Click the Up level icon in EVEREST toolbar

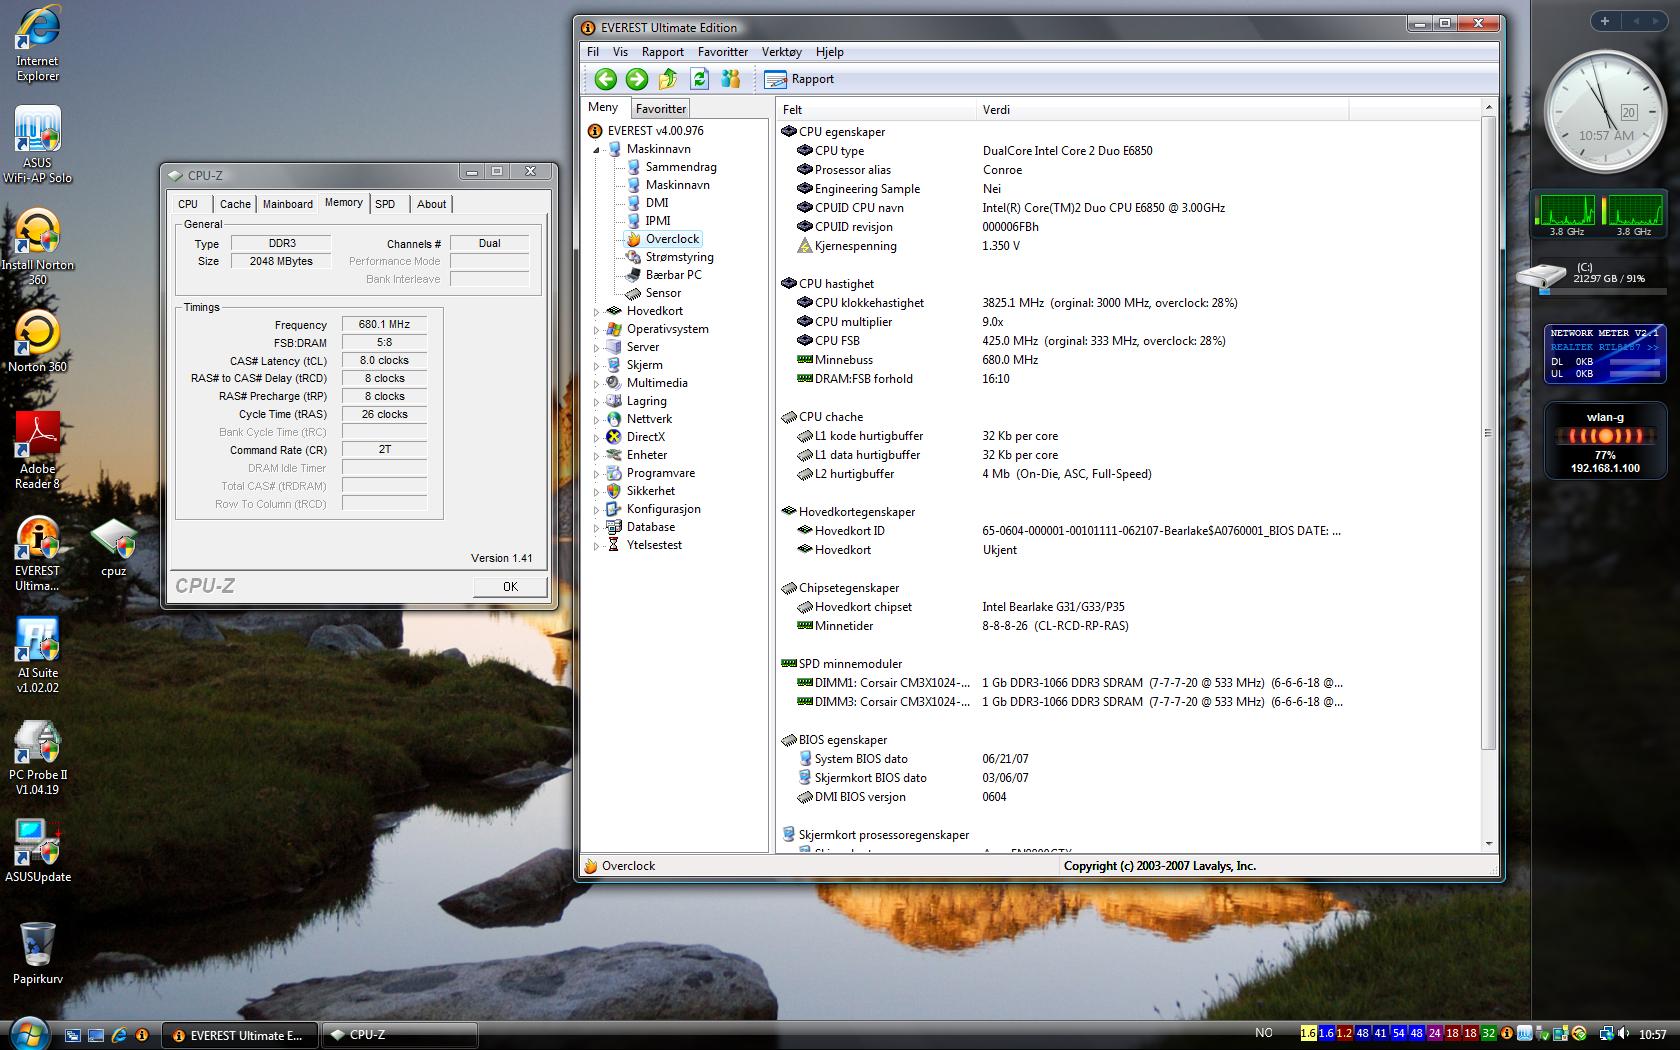(x=668, y=79)
